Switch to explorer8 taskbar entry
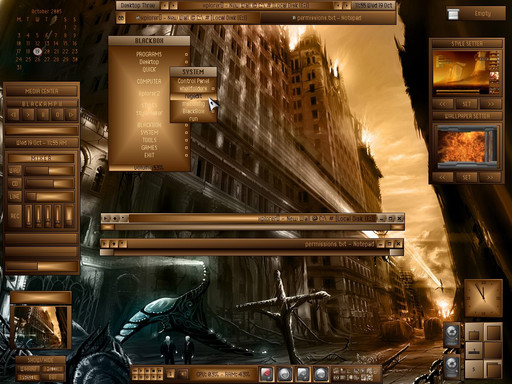This screenshot has width=512, height=384. [x=193, y=18]
